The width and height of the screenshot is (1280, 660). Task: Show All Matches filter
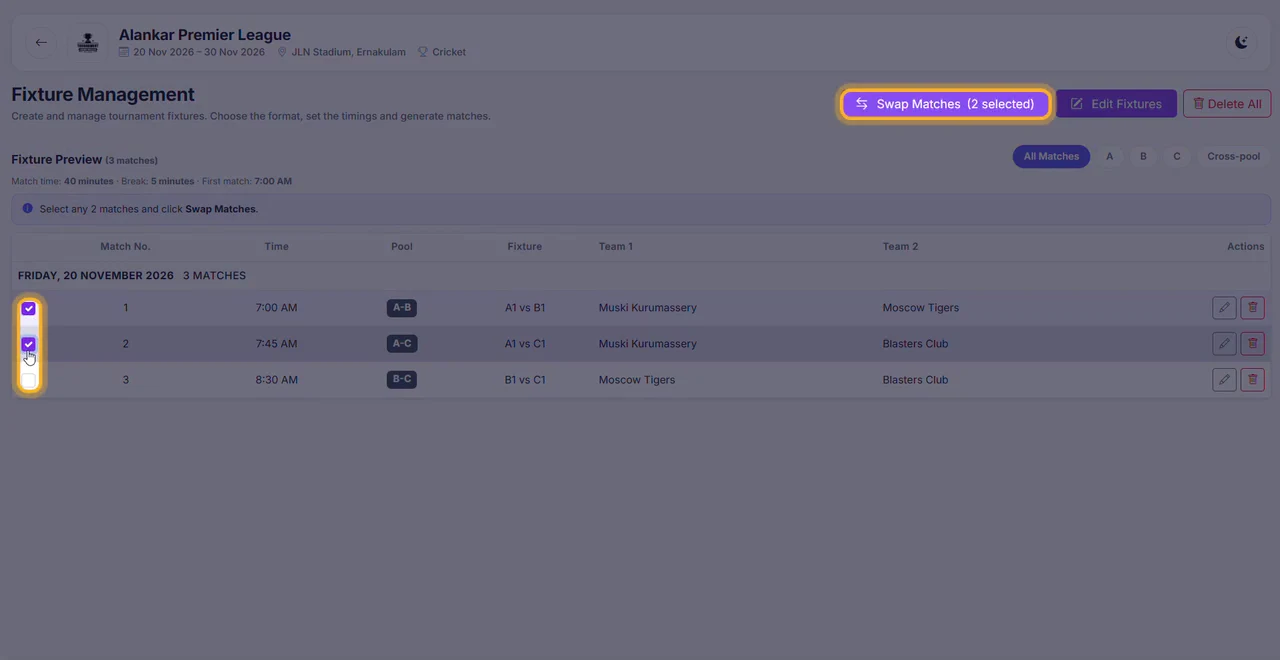[1051, 156]
